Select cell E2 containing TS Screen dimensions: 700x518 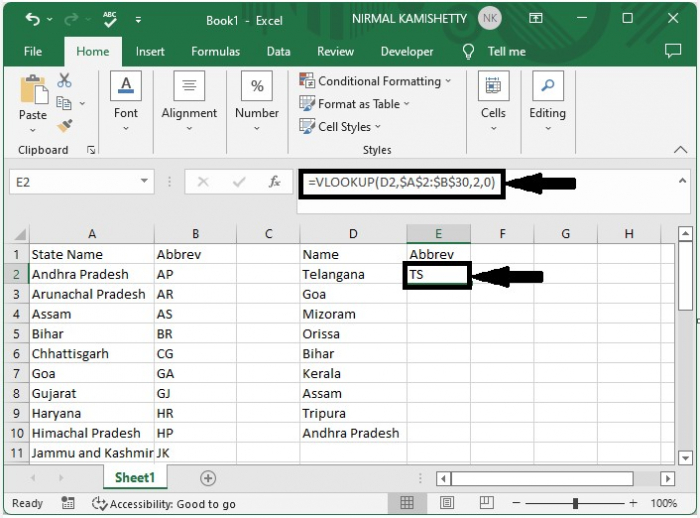(438, 275)
